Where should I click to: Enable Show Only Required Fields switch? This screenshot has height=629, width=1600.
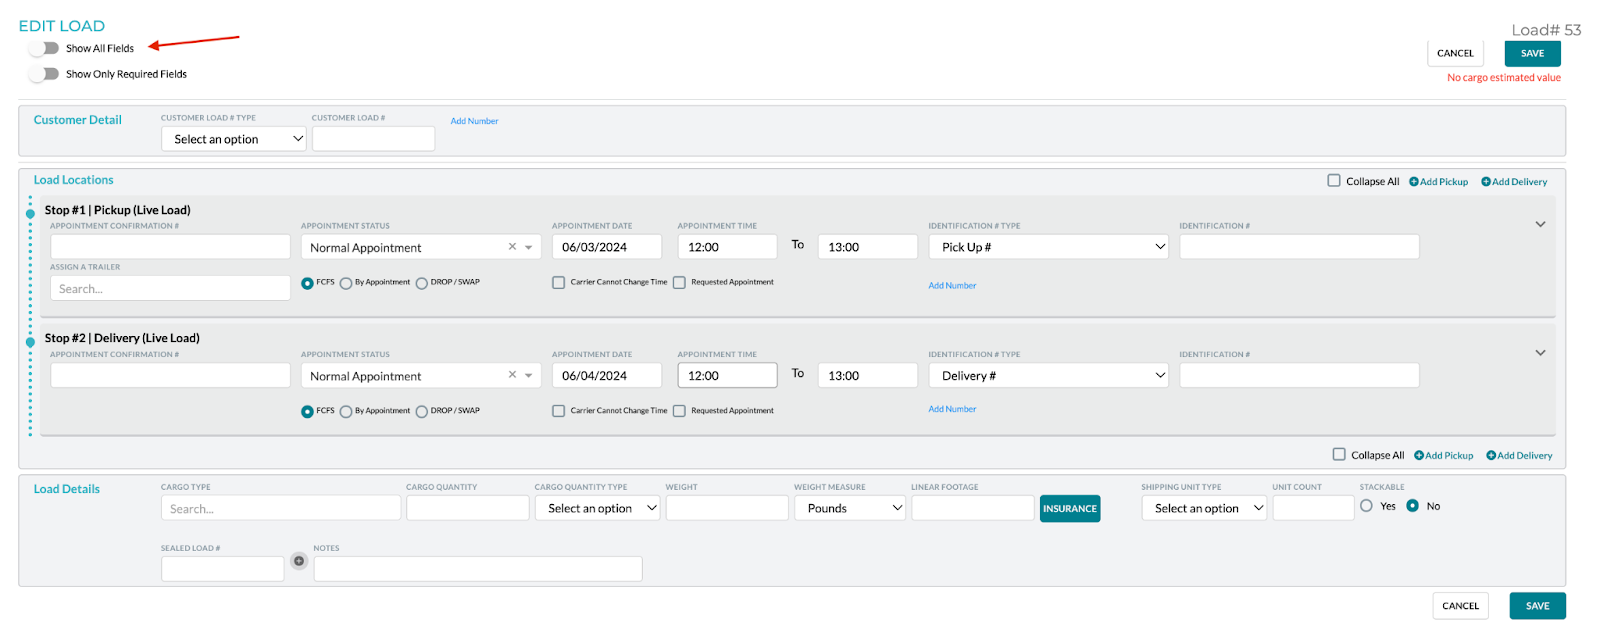point(44,74)
